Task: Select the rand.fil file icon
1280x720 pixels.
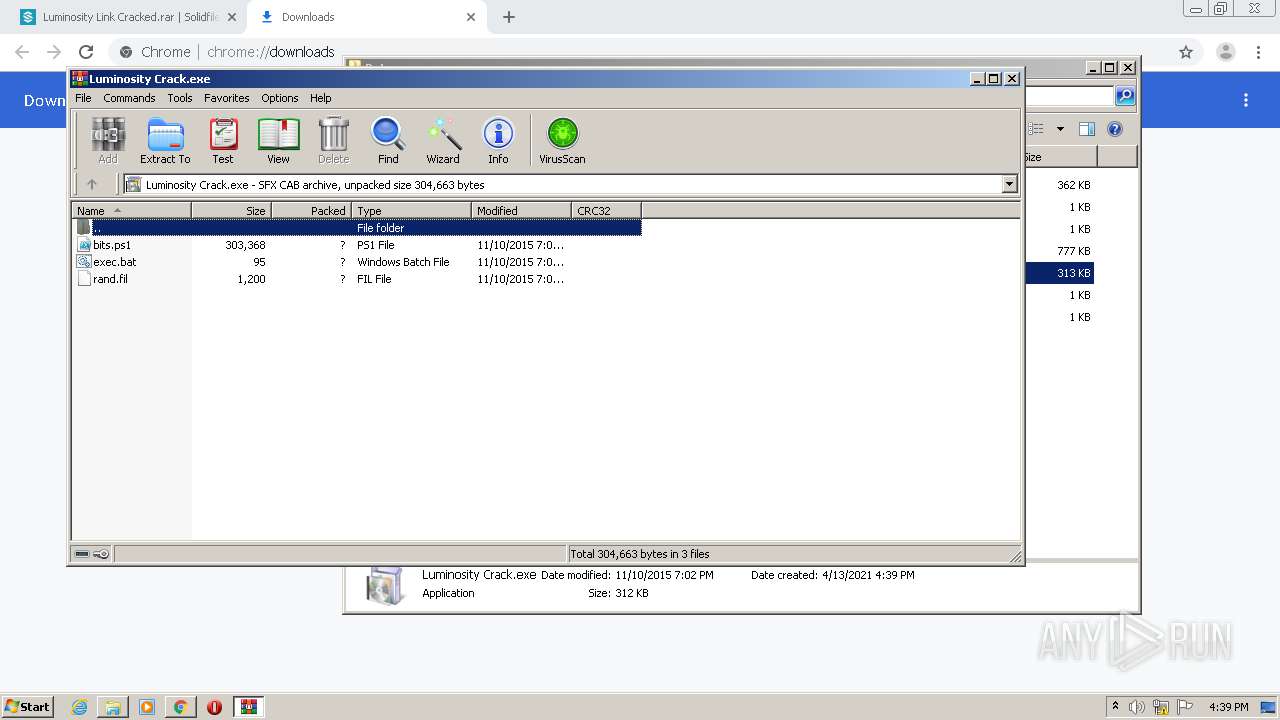Action: pyautogui.click(x=84, y=279)
